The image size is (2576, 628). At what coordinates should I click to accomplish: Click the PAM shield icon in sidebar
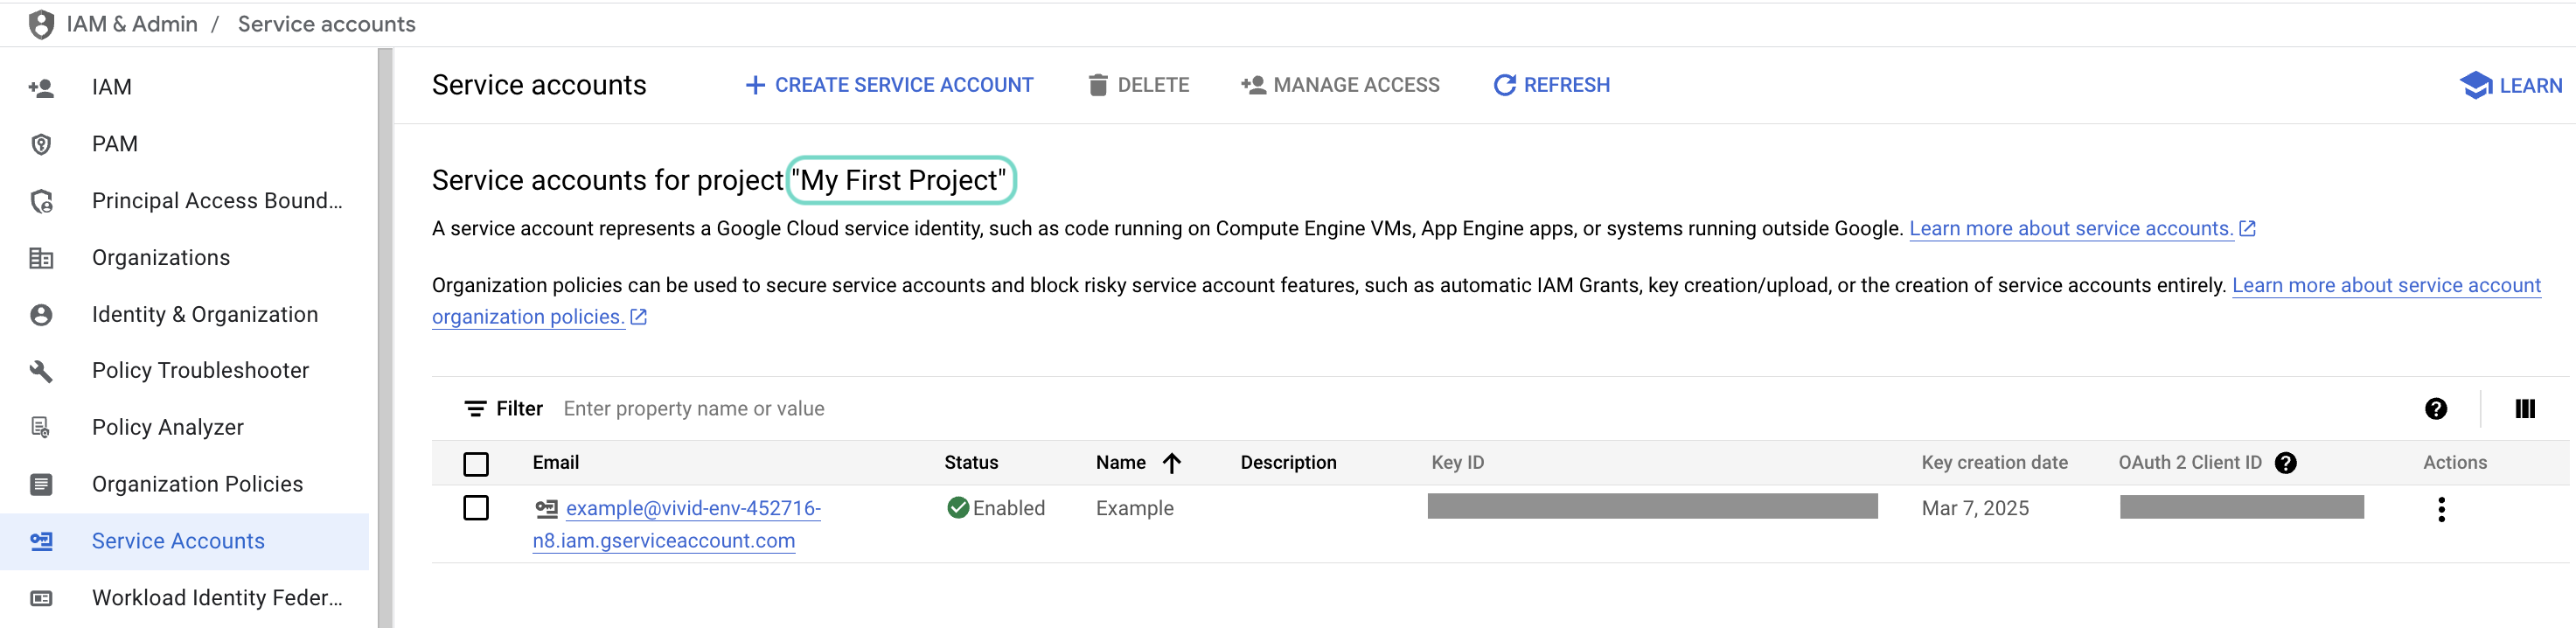pos(41,144)
